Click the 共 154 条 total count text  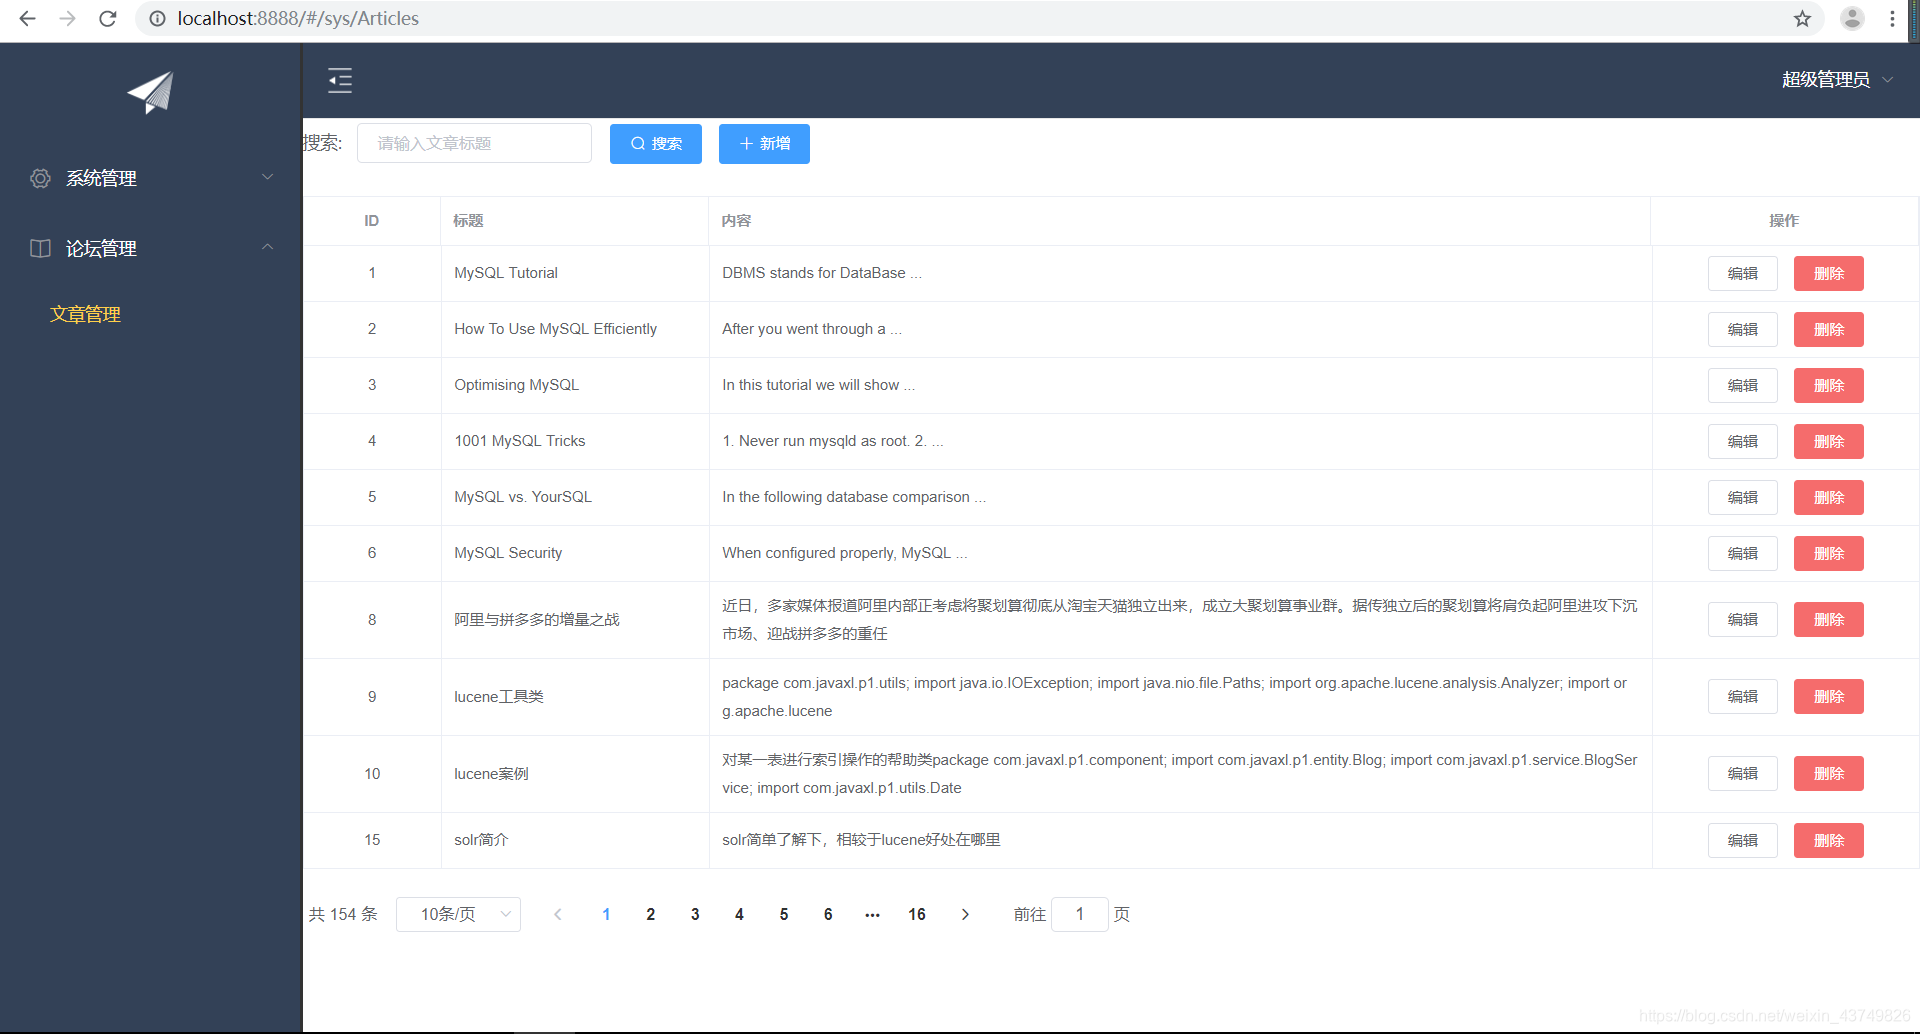[x=343, y=914]
